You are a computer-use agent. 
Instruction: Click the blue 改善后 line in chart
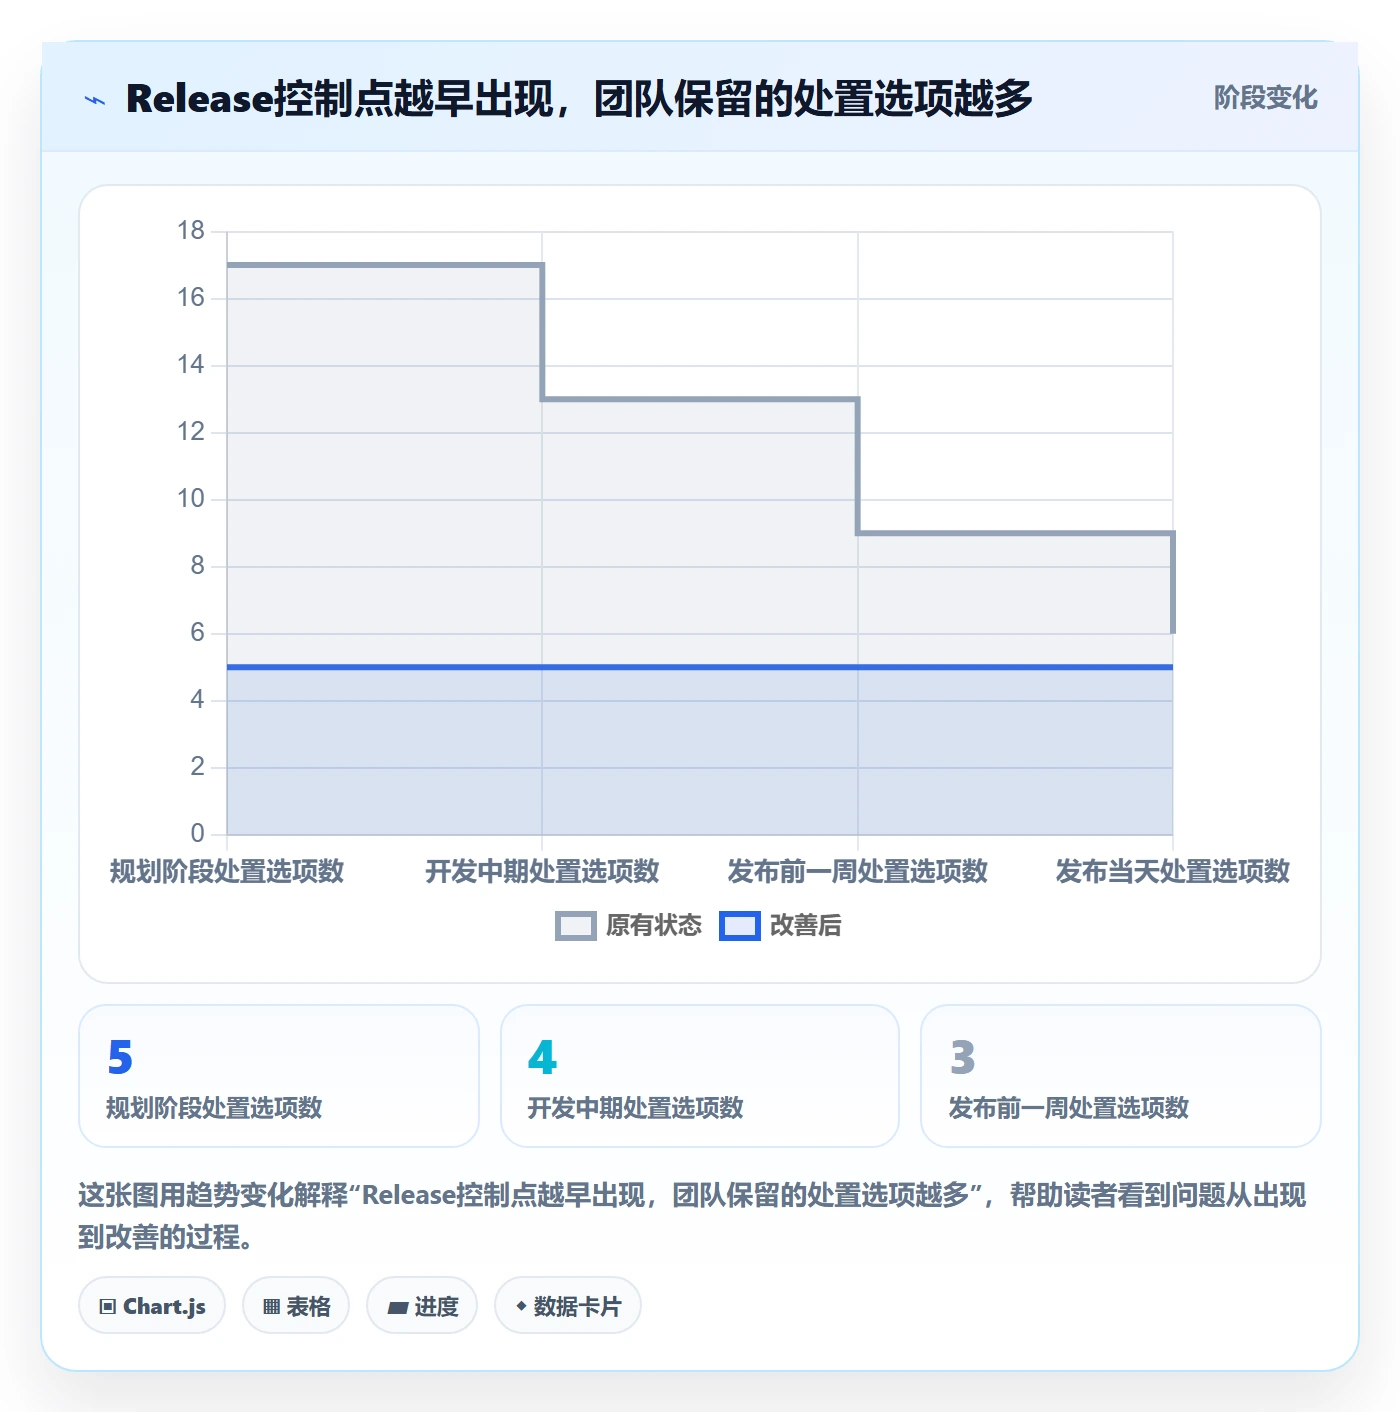click(700, 667)
